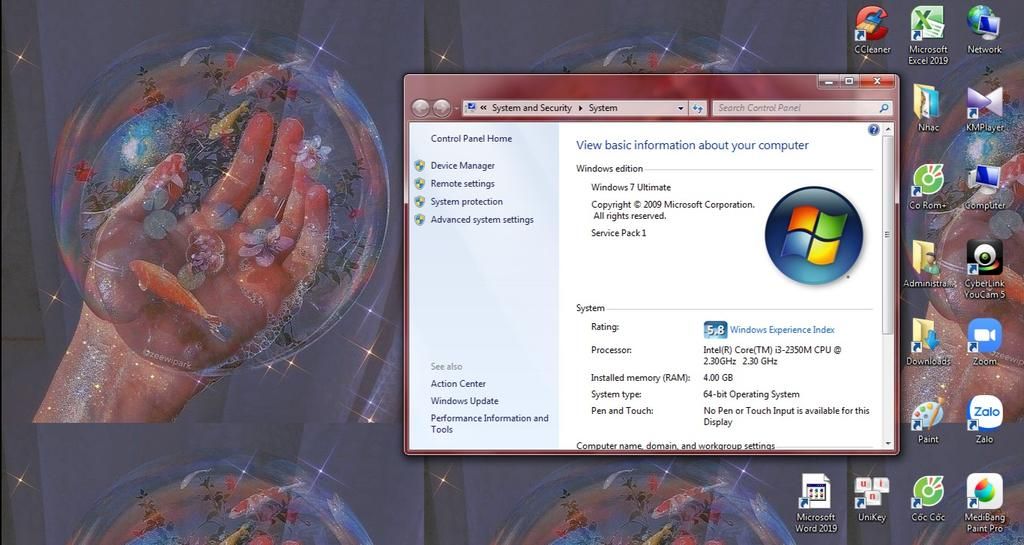Click the vertical scrollbar thumb
This screenshot has height=545, width=1024.
[x=888, y=234]
